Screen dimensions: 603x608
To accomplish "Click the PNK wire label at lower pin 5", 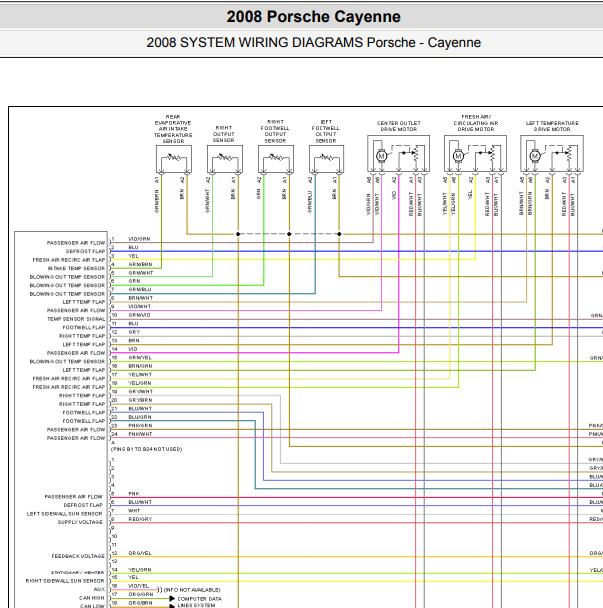I will pos(134,494).
